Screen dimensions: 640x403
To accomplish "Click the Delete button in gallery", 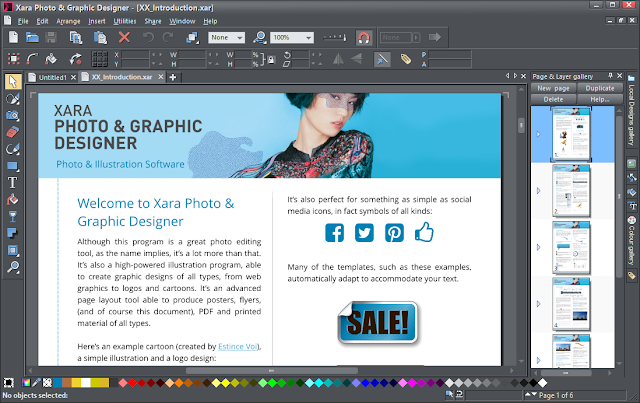I will 553,99.
